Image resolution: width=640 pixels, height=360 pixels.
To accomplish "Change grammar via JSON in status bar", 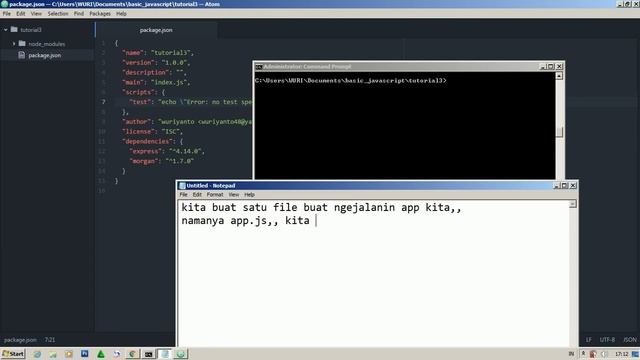I will (629, 340).
